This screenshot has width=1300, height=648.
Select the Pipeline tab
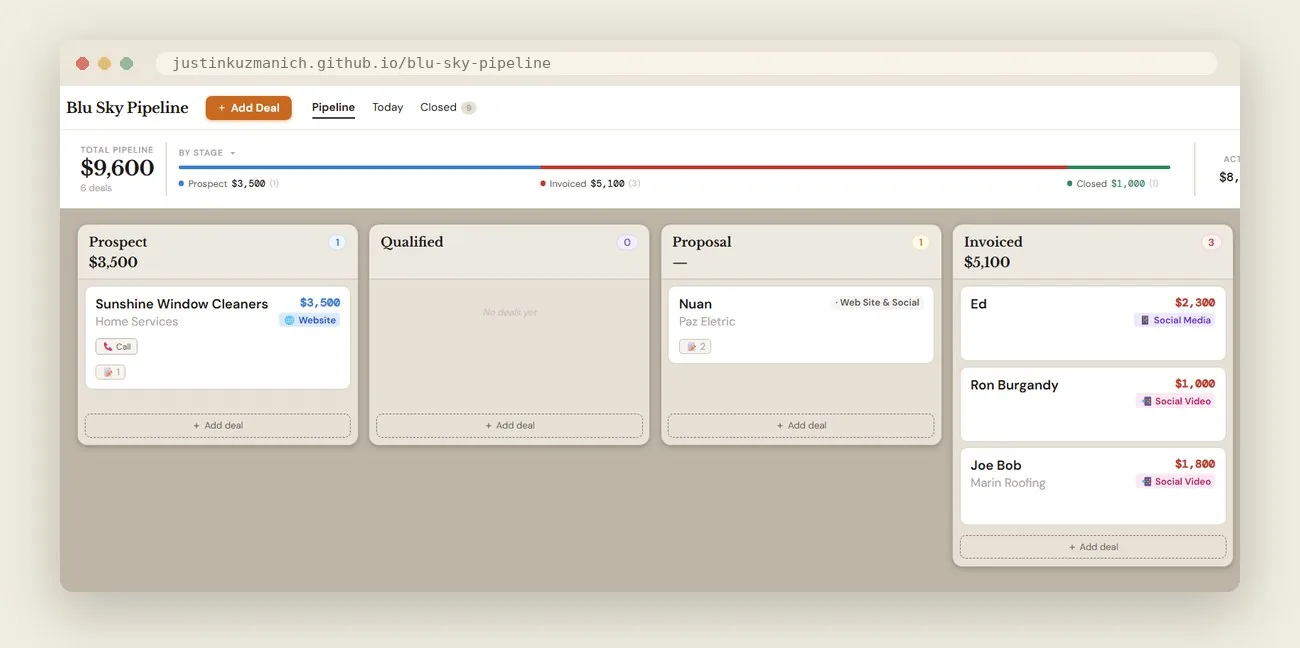pyautogui.click(x=333, y=107)
